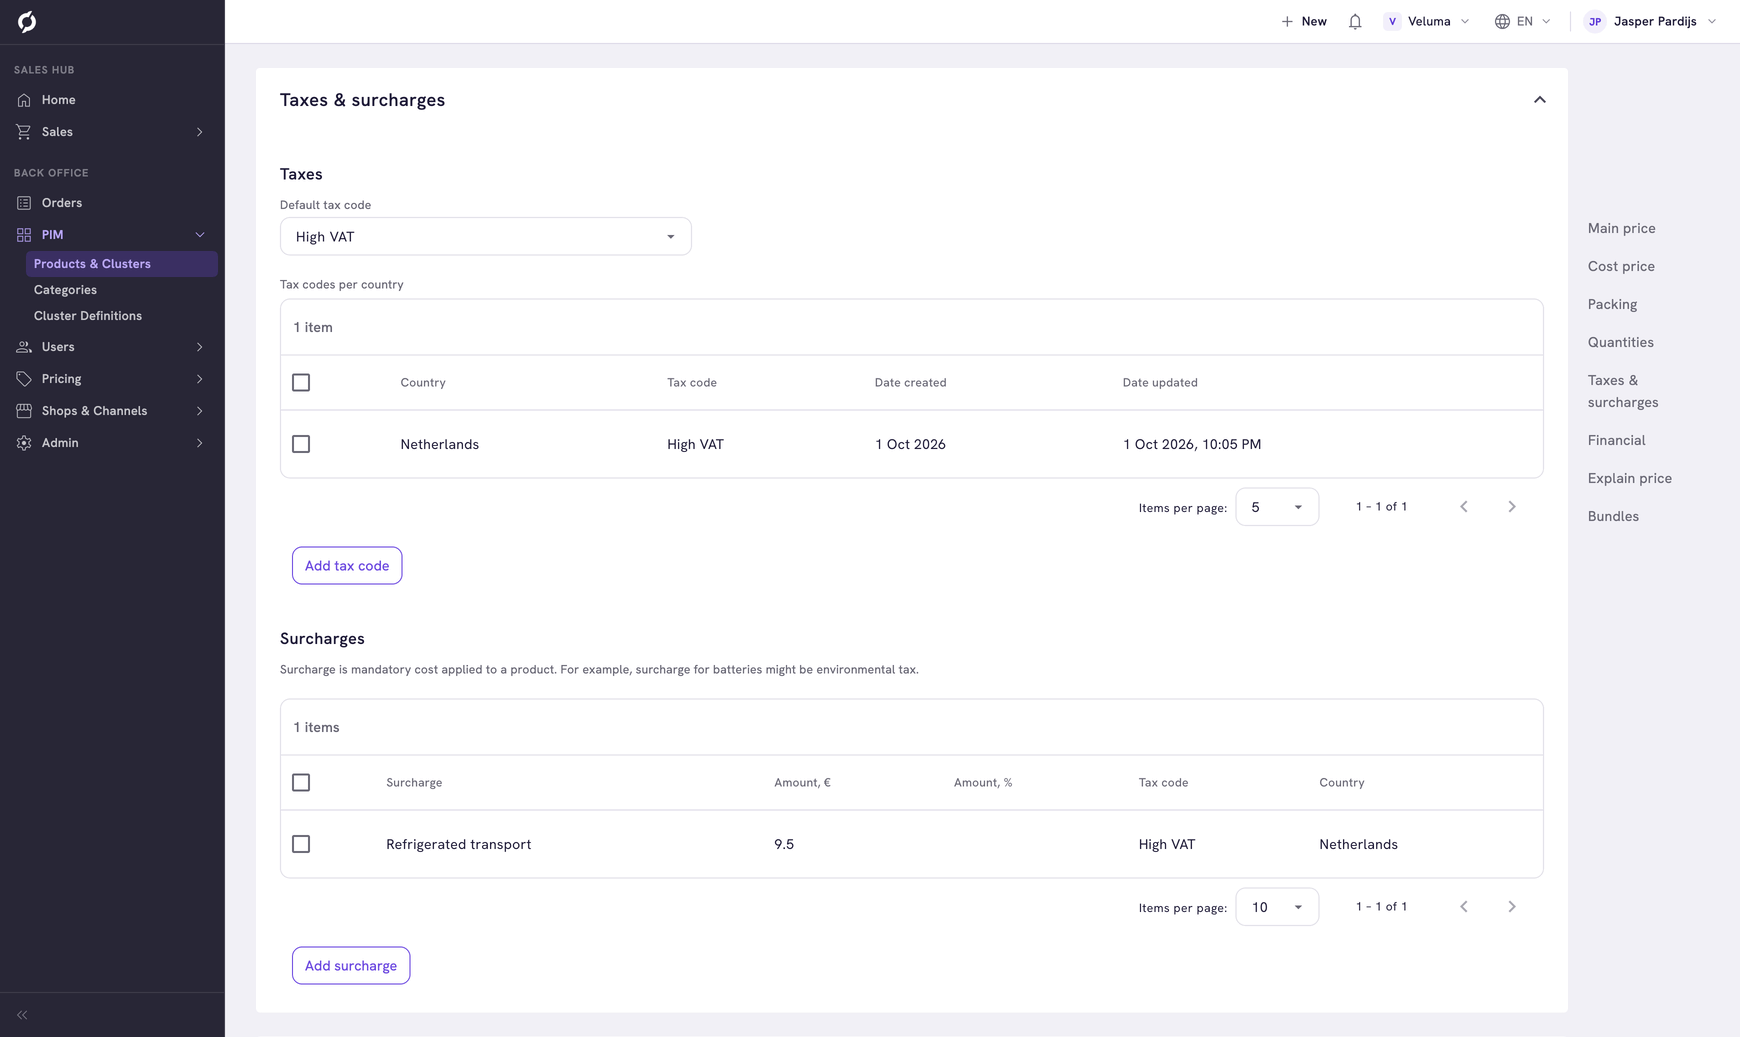This screenshot has height=1037, width=1740.
Task: Check the Netherlands tax code row
Action: pos(301,444)
